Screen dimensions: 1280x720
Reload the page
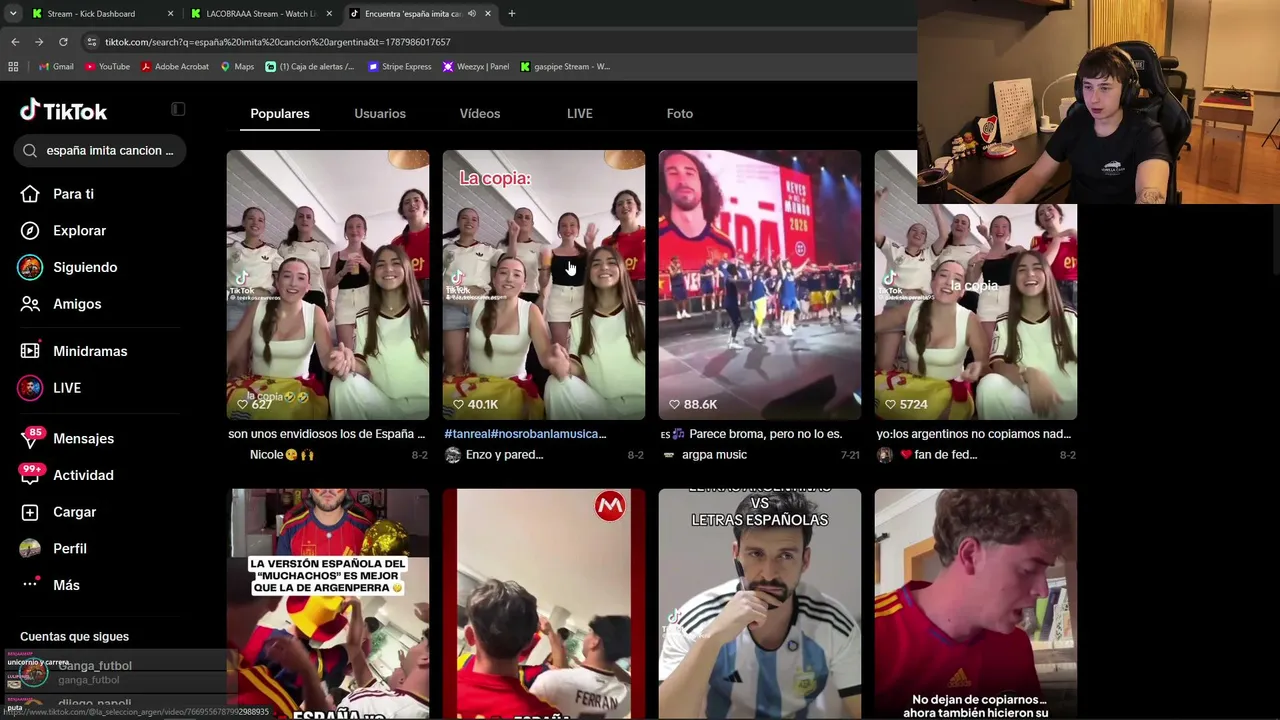tap(63, 42)
